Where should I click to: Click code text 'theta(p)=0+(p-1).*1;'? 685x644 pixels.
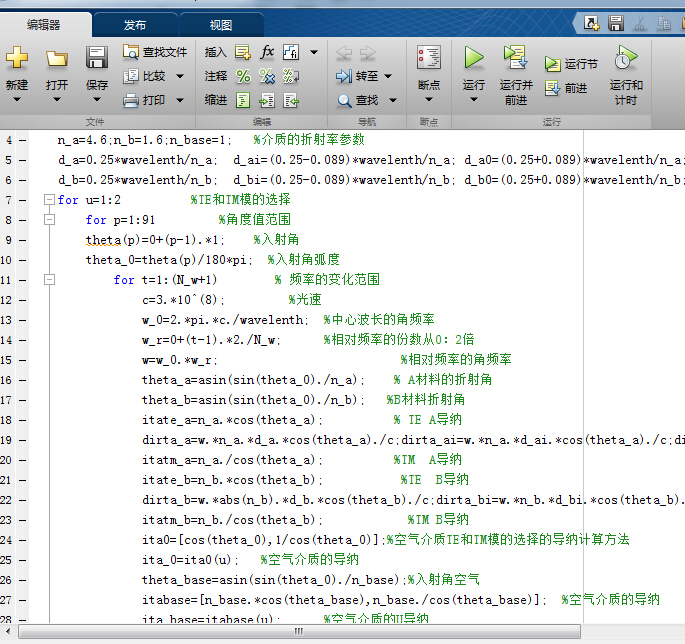tap(155, 240)
